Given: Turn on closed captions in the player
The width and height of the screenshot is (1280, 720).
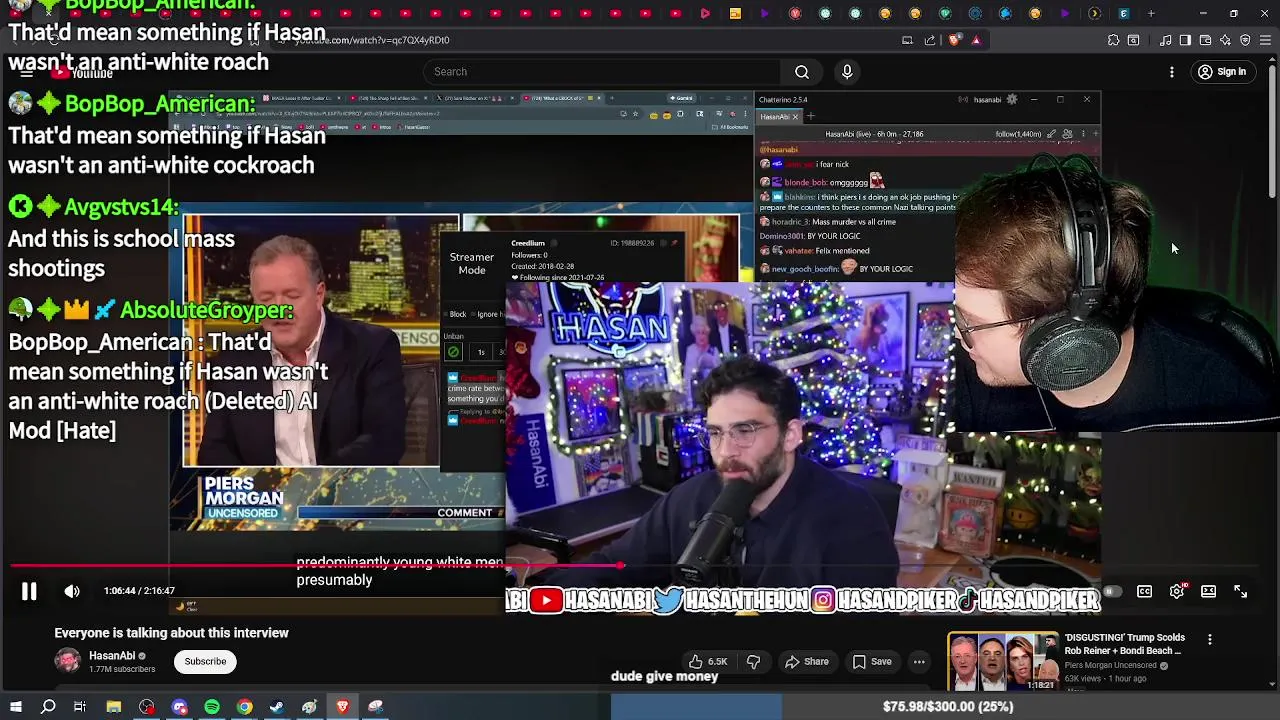Looking at the screenshot, I should click(1145, 592).
